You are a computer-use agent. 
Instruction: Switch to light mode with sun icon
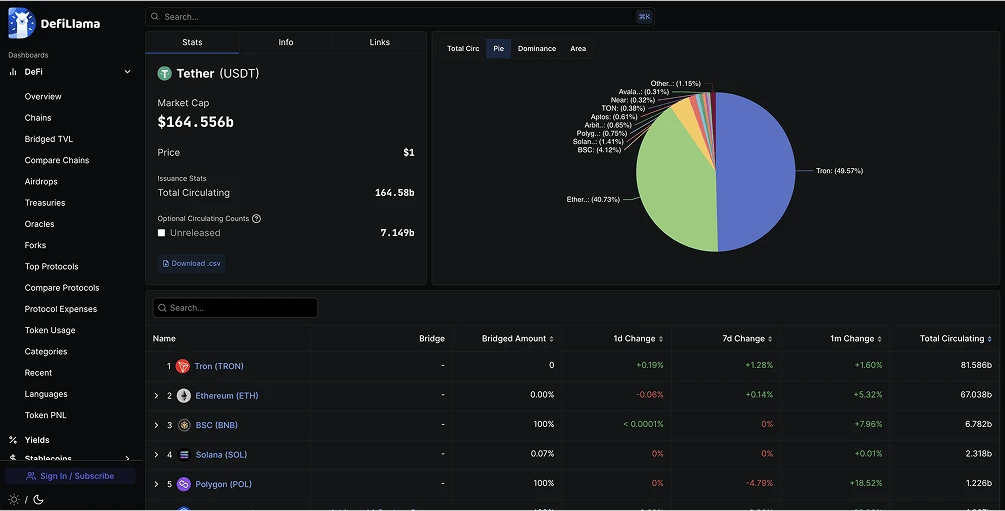pos(14,499)
